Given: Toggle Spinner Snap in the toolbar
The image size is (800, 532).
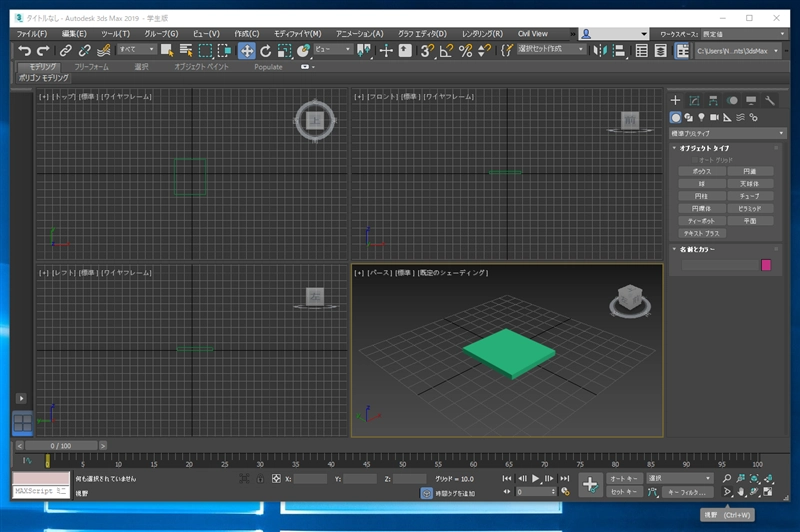Looking at the screenshot, I should point(484,50).
